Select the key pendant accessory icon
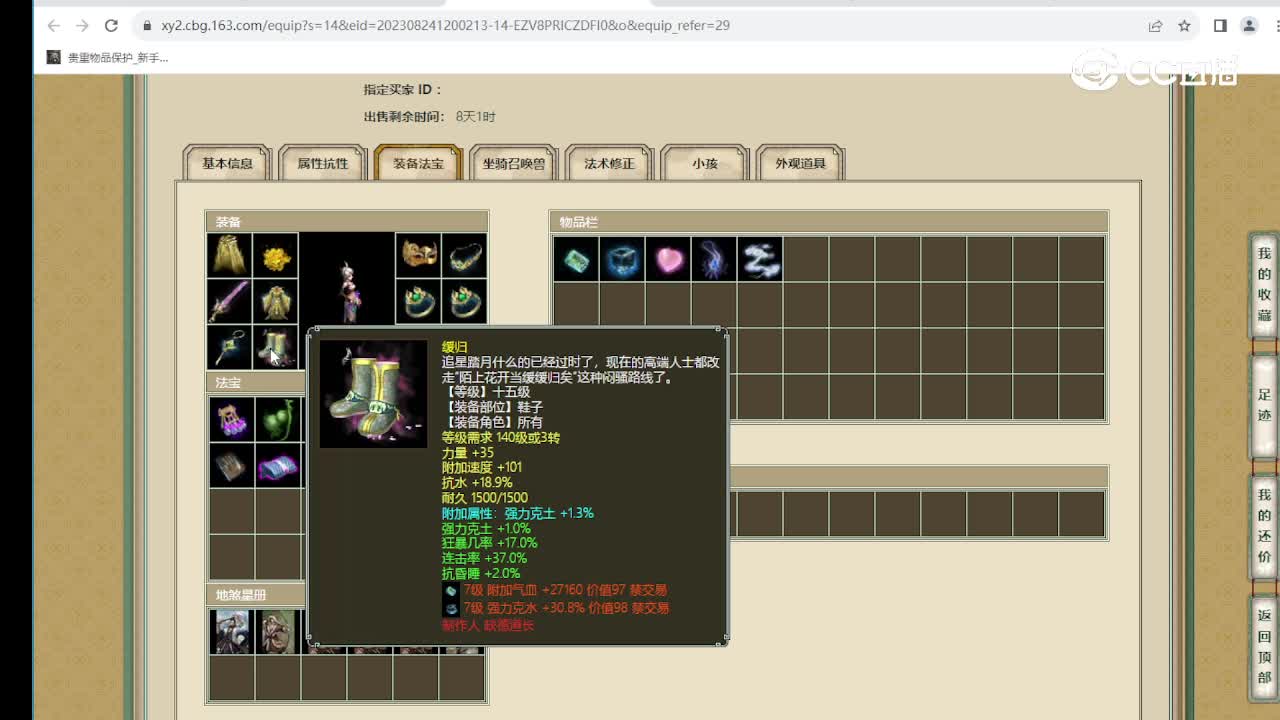Image resolution: width=1280 pixels, height=720 pixels. [230, 346]
